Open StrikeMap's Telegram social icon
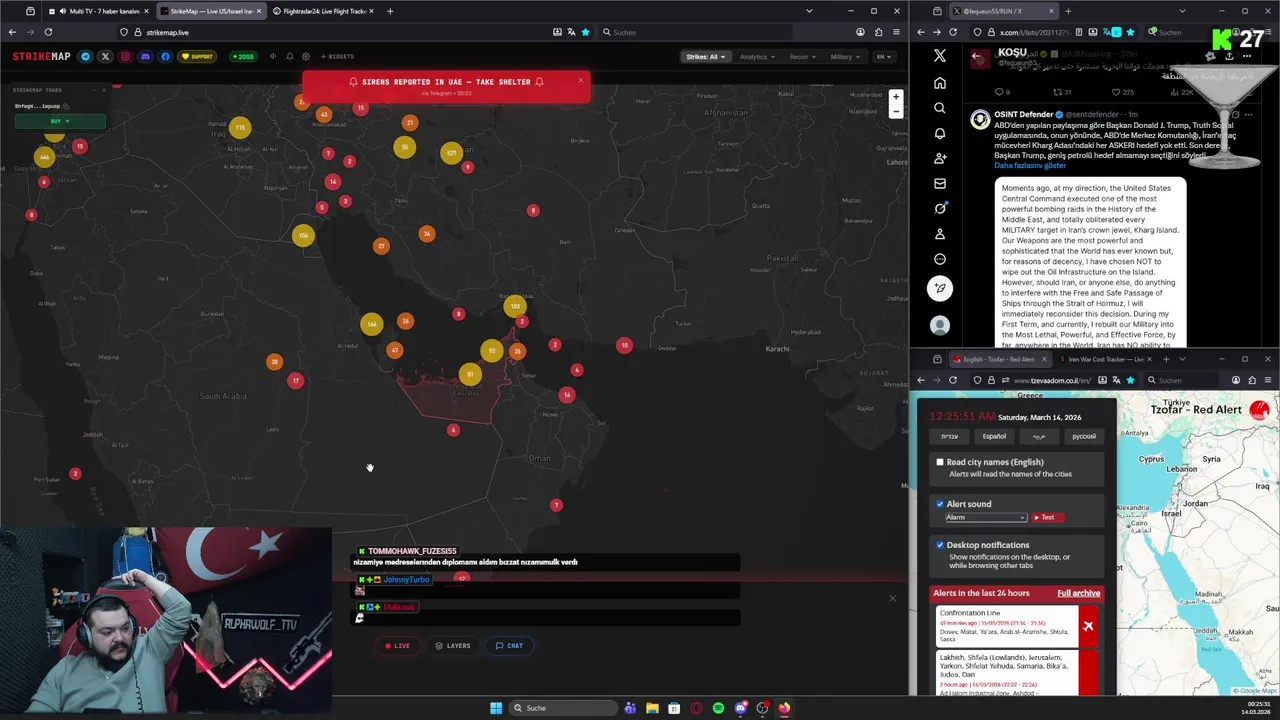Viewport: 1280px width, 720px height. point(85,56)
